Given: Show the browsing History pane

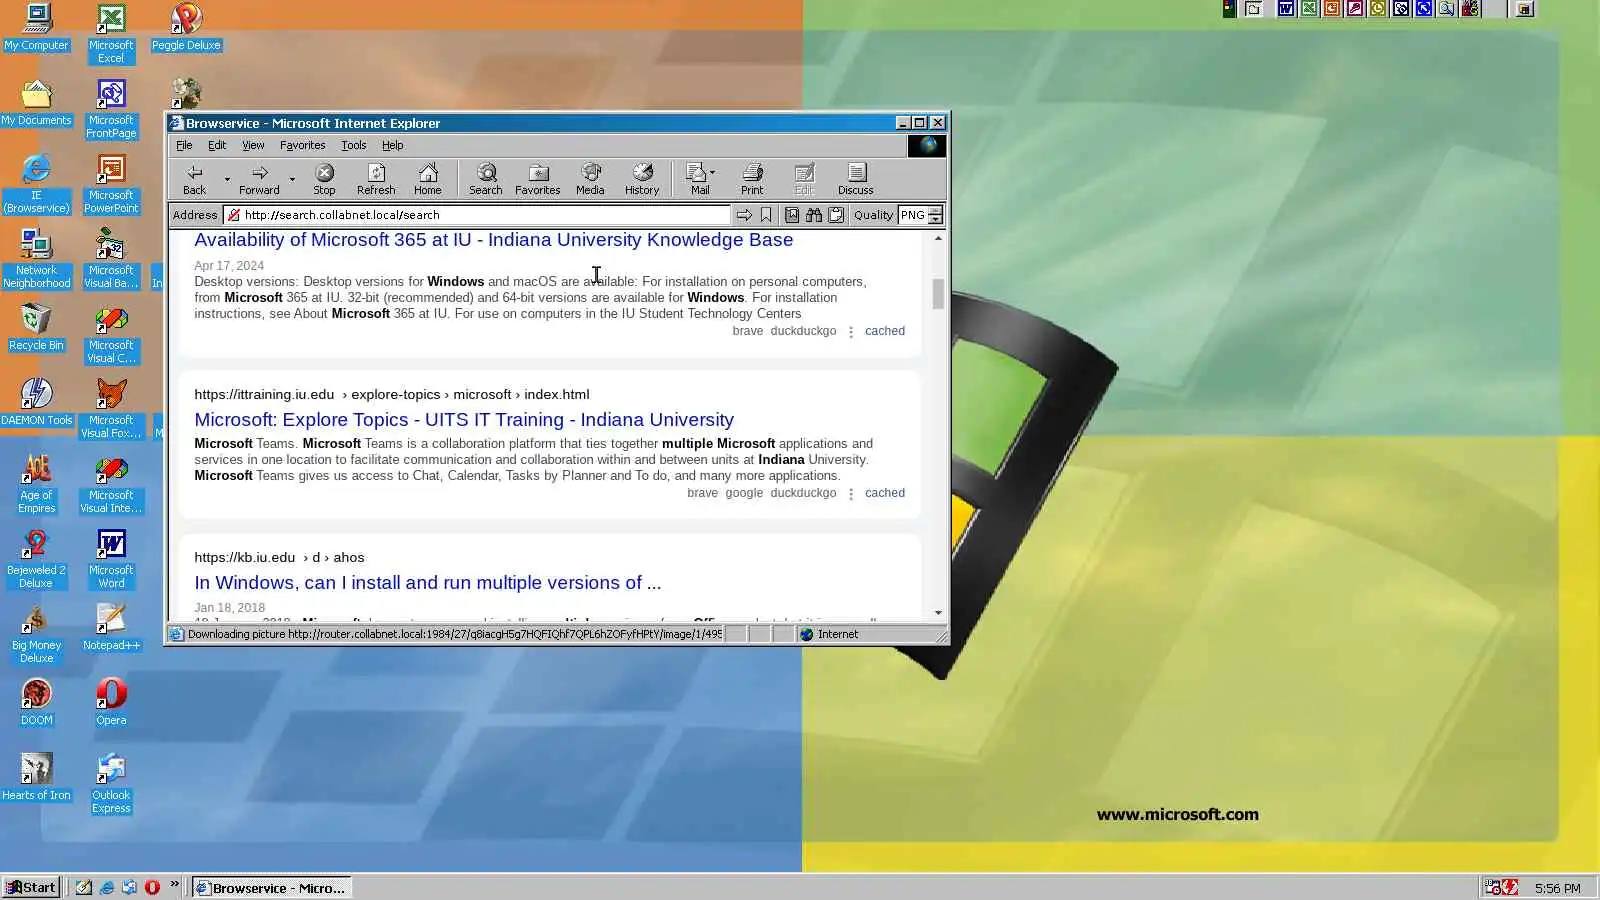Looking at the screenshot, I should click(x=642, y=179).
